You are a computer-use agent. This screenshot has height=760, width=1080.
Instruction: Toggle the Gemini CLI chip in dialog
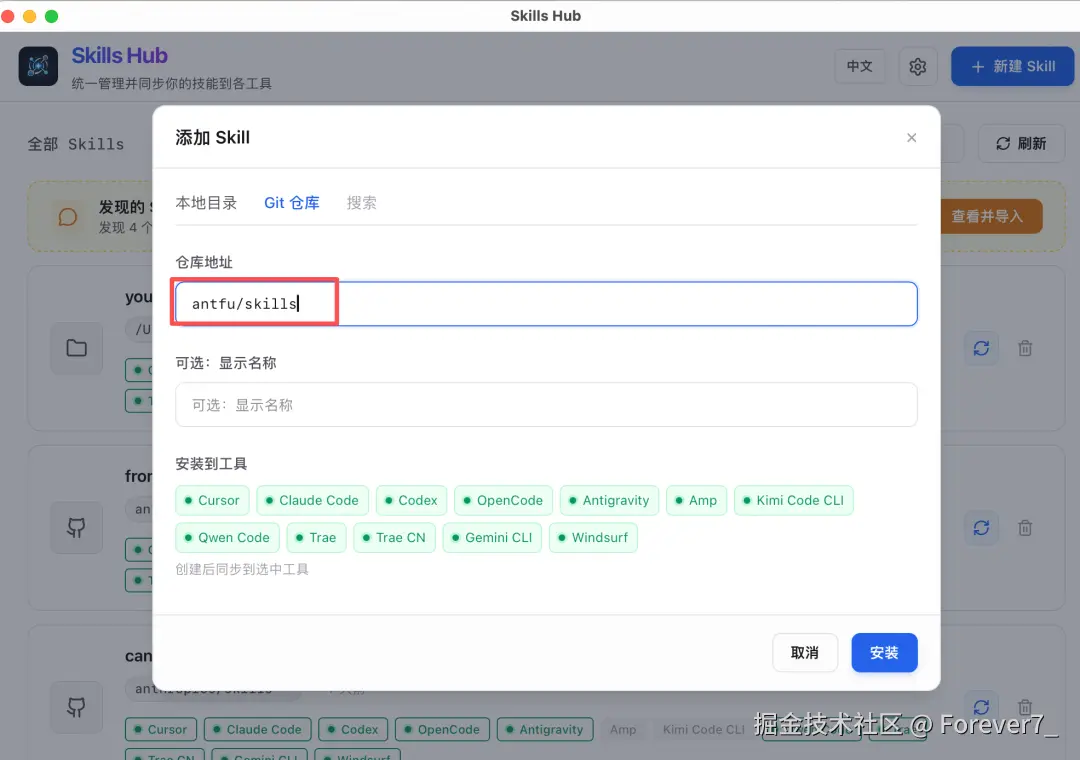[x=492, y=537]
